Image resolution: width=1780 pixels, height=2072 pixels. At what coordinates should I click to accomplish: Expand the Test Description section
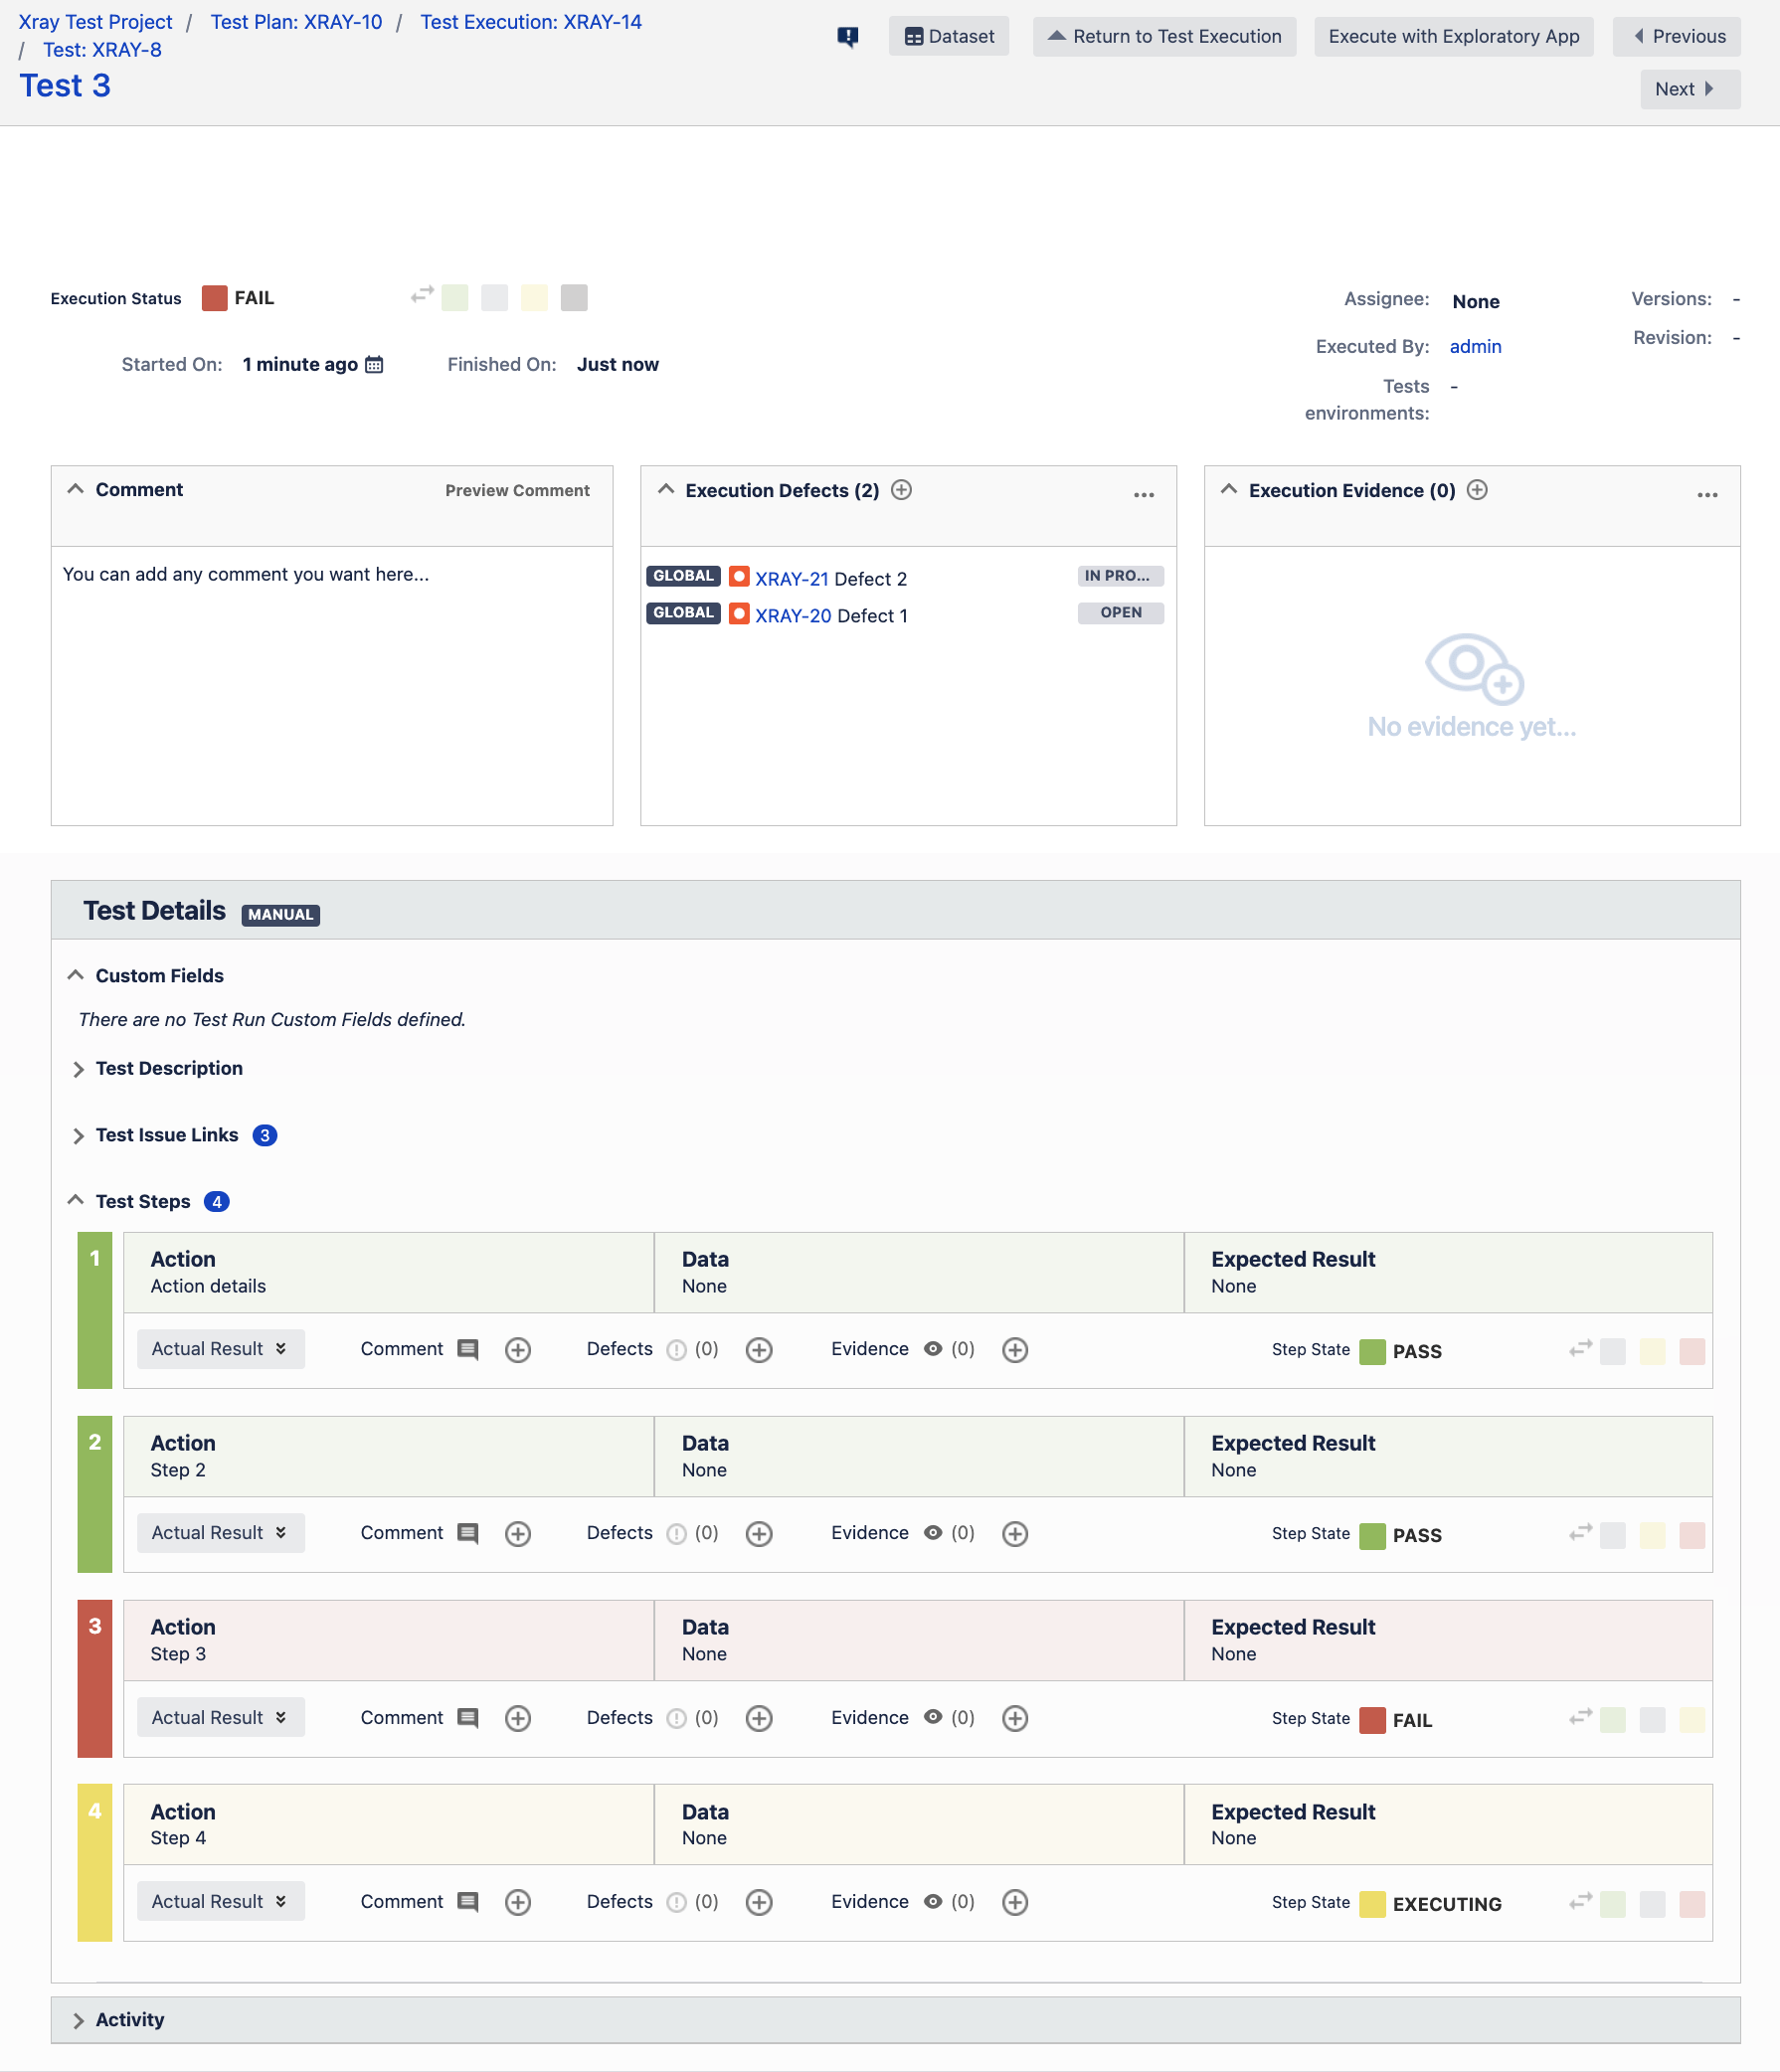[168, 1069]
